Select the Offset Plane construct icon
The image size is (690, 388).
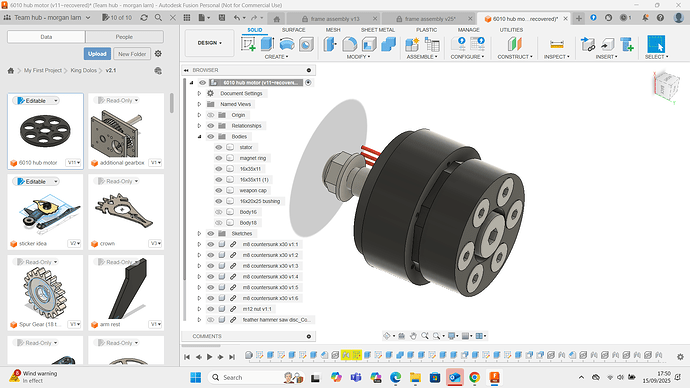(x=514, y=44)
